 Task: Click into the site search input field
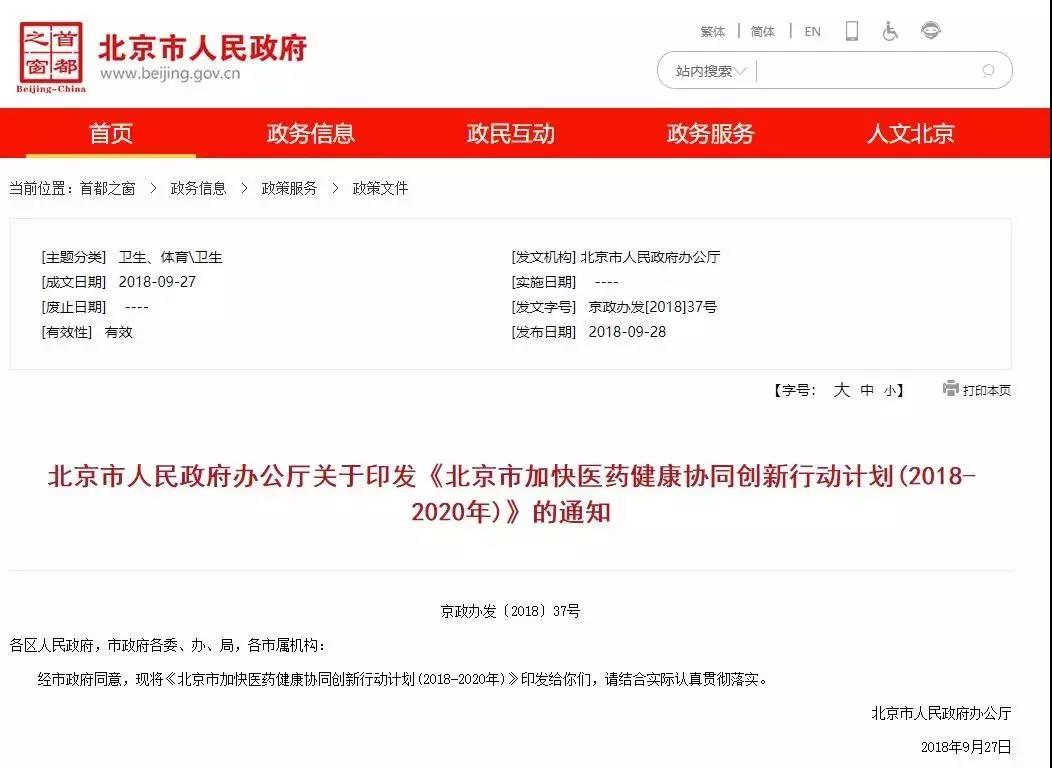(867, 70)
